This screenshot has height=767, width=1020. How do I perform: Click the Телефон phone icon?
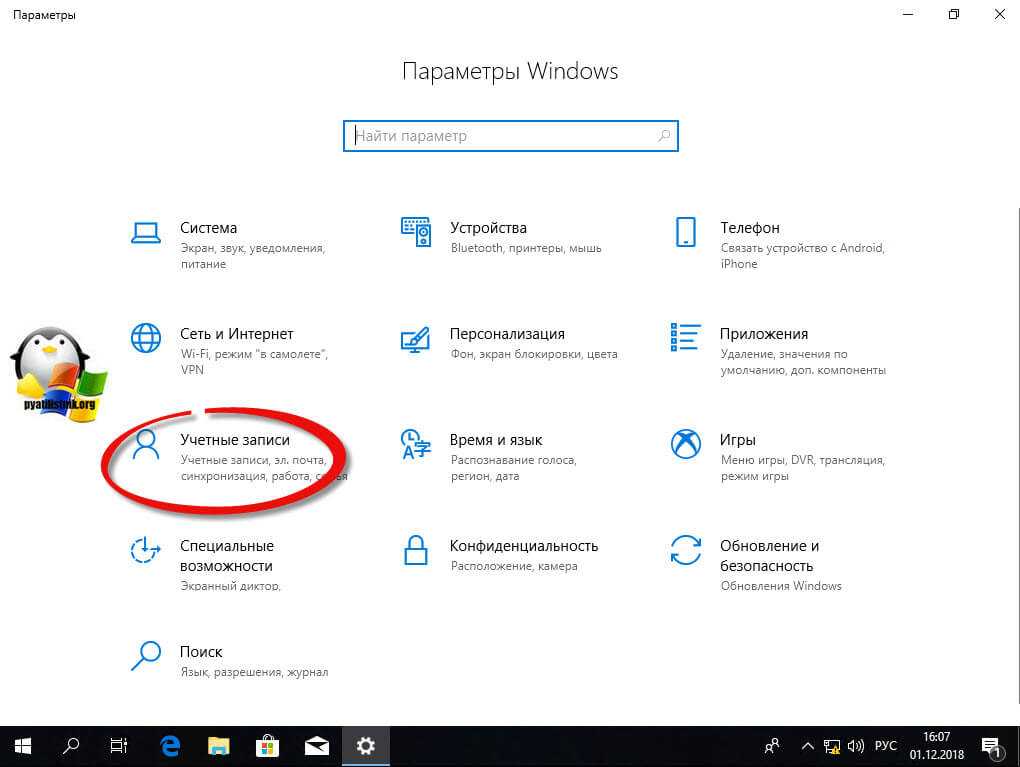click(x=685, y=232)
